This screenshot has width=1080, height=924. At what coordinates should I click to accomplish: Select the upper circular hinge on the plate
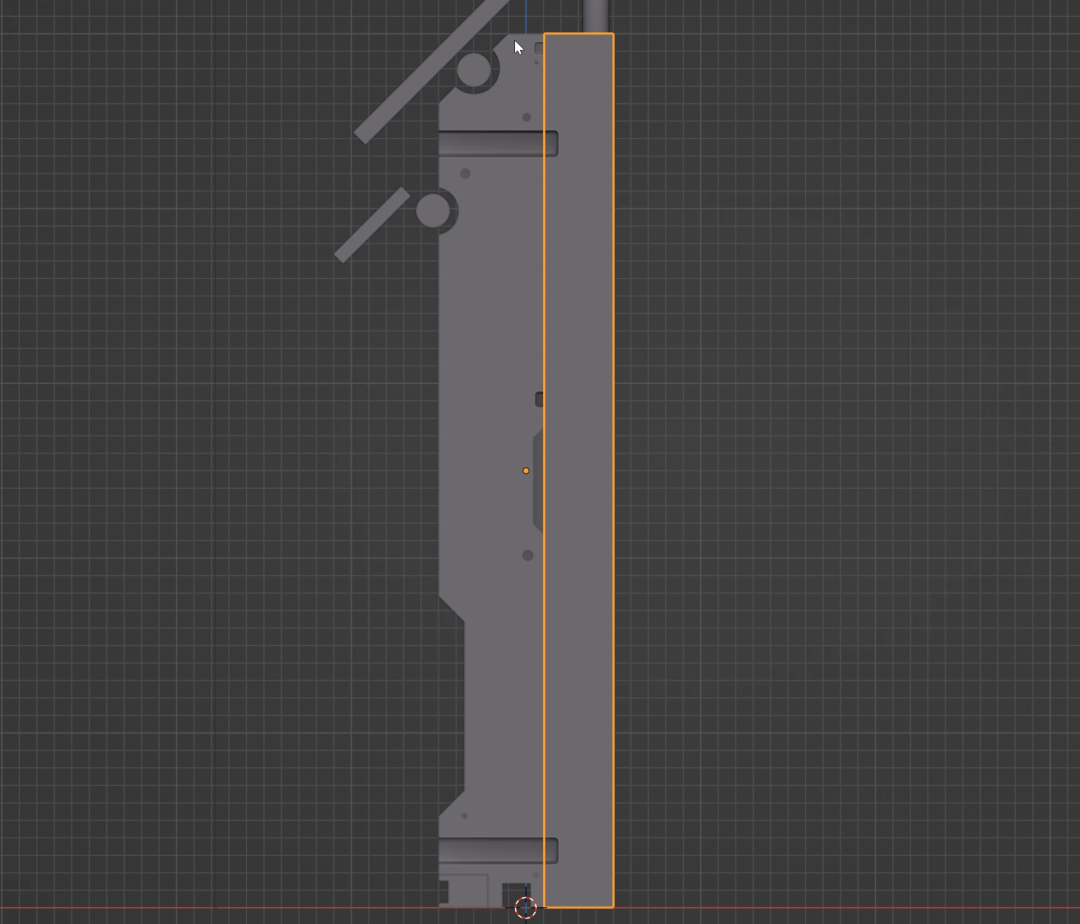pyautogui.click(x=474, y=70)
